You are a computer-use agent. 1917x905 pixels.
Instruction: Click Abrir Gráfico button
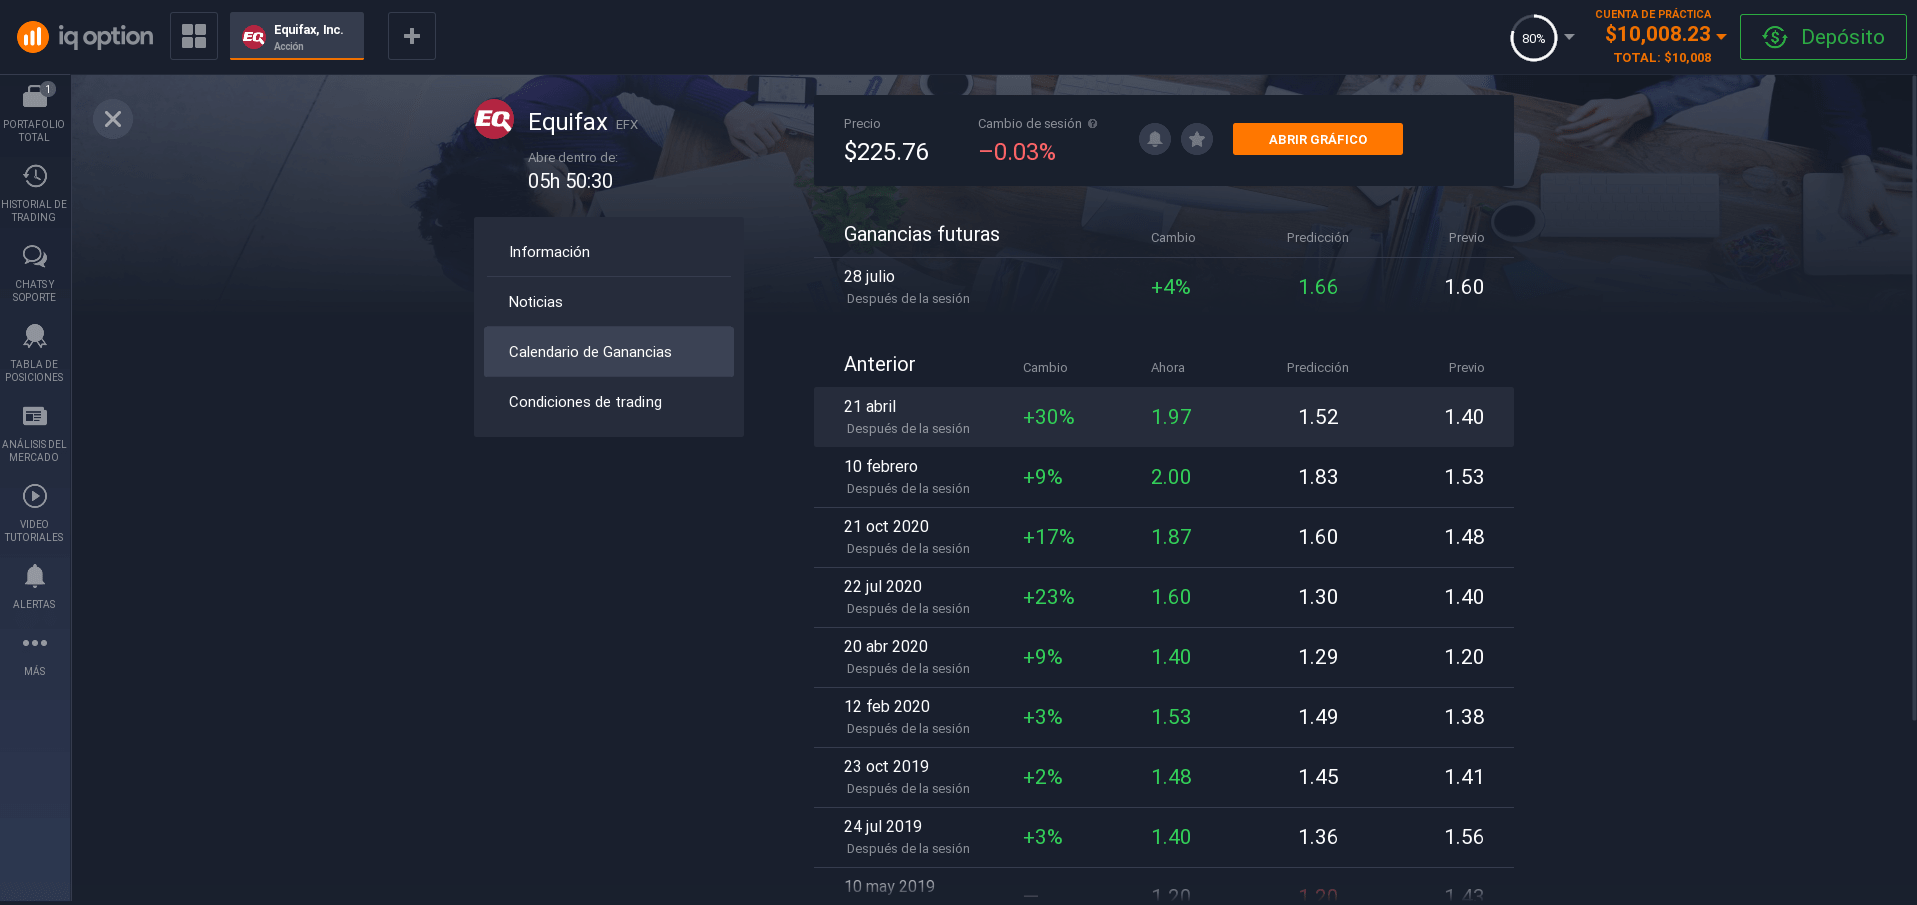(x=1318, y=139)
